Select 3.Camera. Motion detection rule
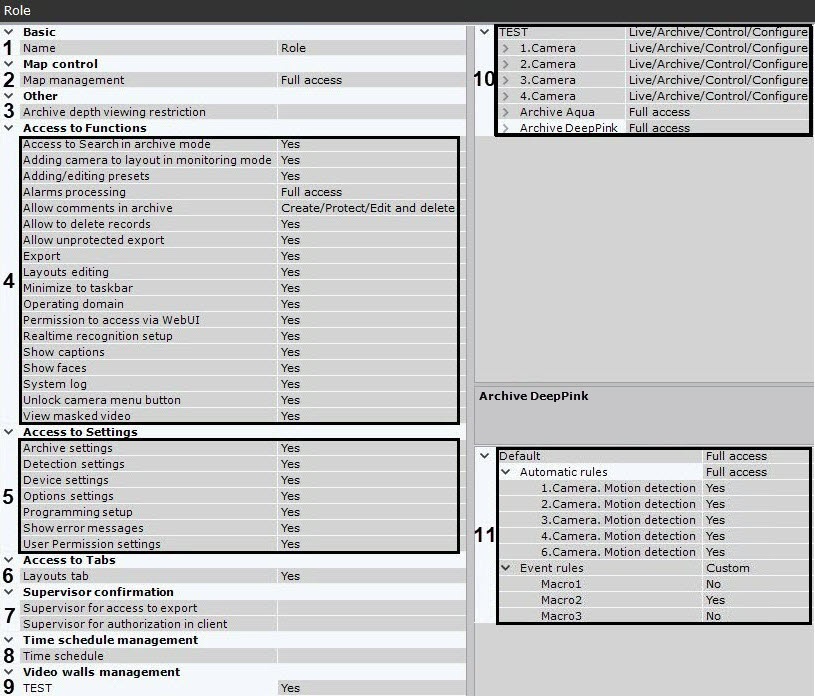Viewport: 815px width, 696px height. pyautogui.click(x=653, y=520)
